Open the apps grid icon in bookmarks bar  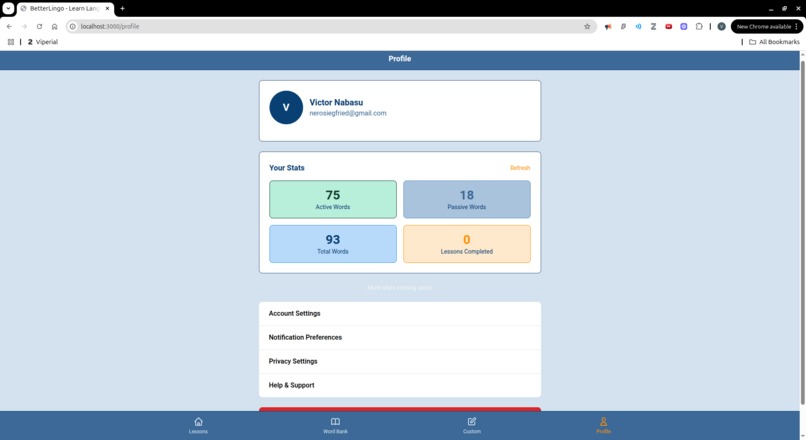pos(11,42)
